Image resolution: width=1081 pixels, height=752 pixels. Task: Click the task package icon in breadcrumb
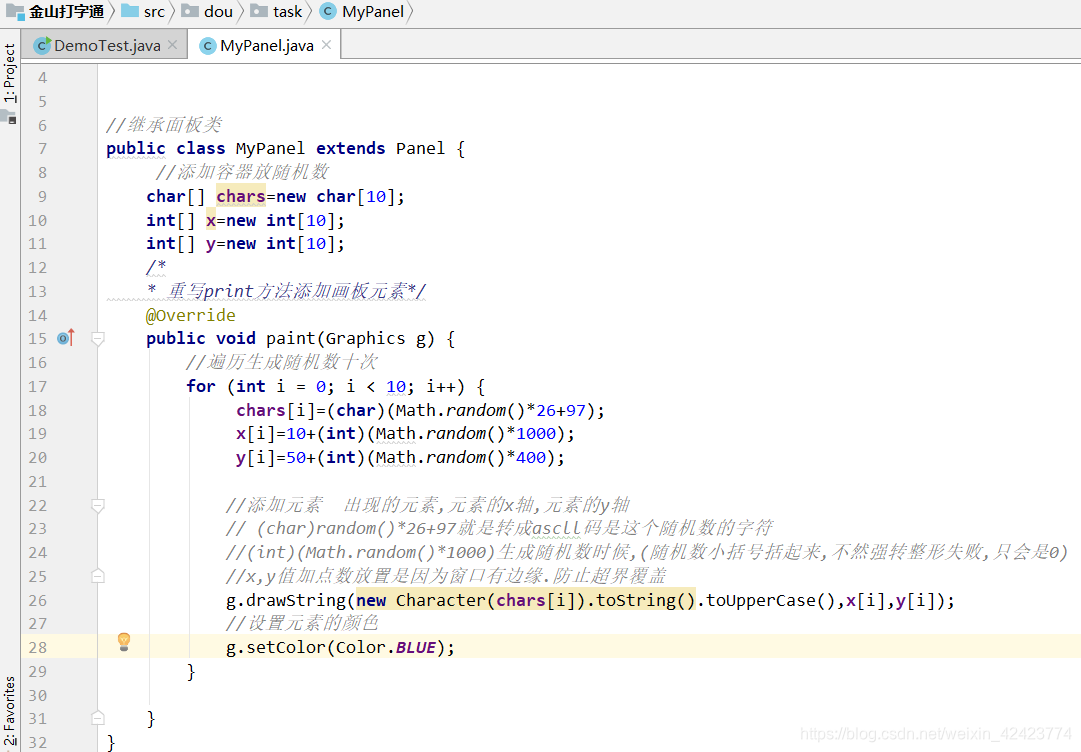(259, 11)
